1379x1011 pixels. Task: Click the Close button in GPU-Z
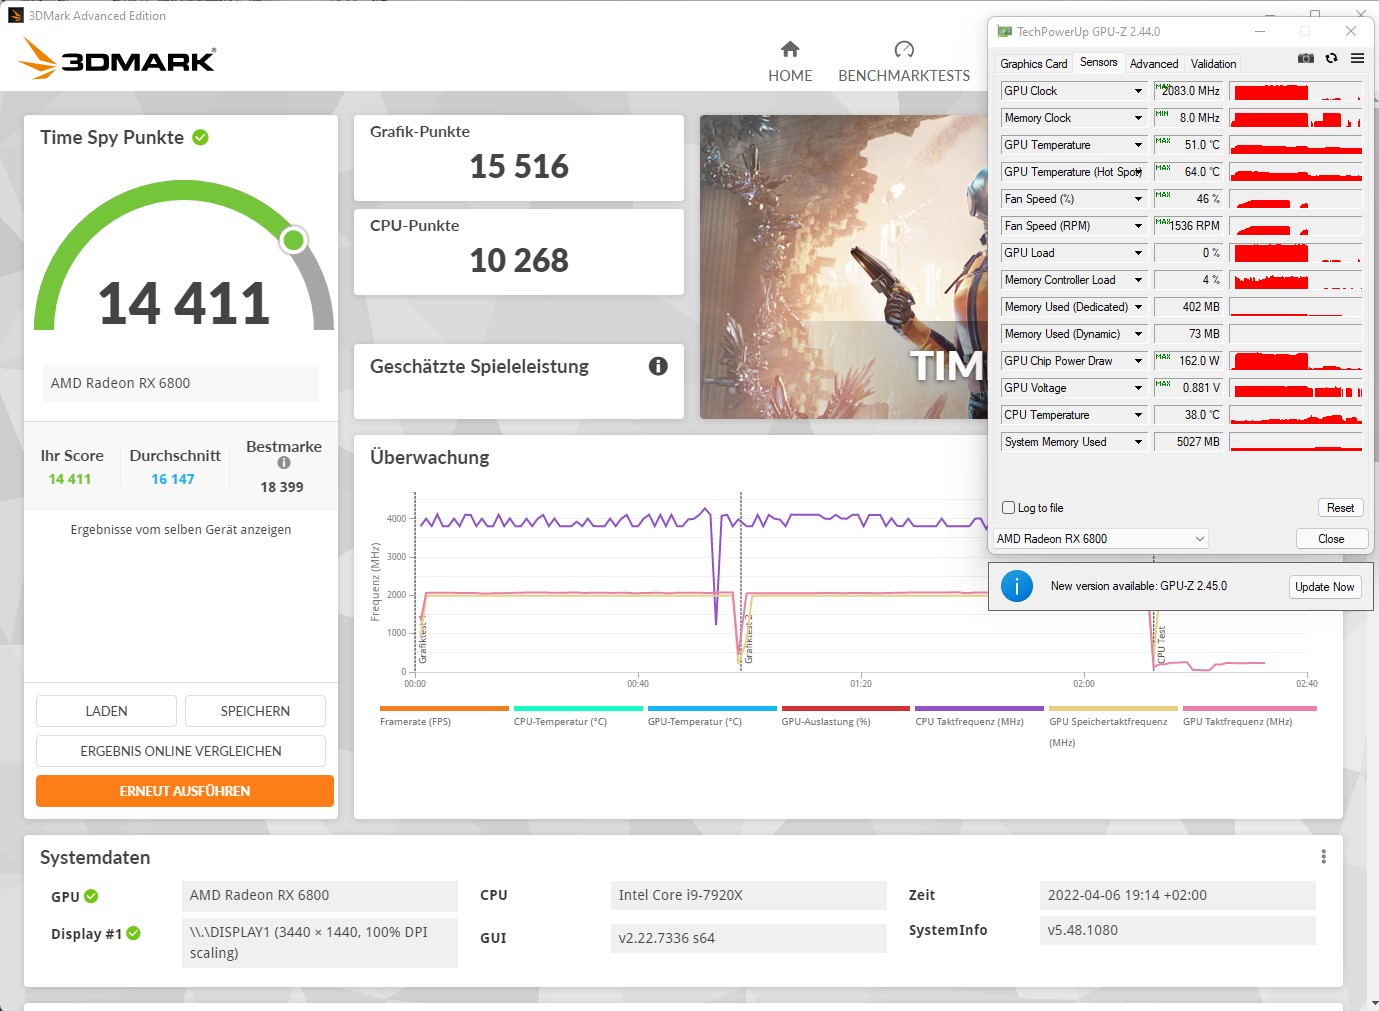1331,539
